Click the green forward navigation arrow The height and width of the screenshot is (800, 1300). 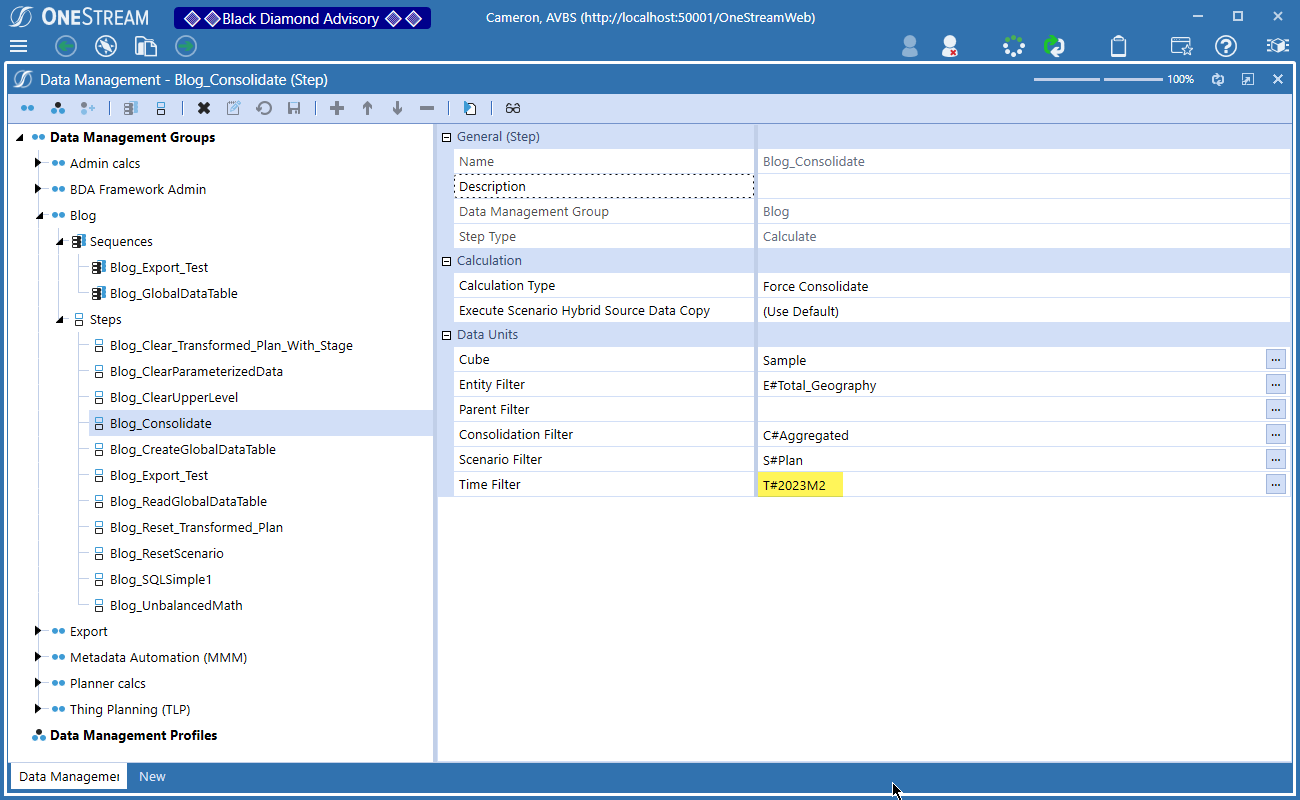tap(186, 46)
